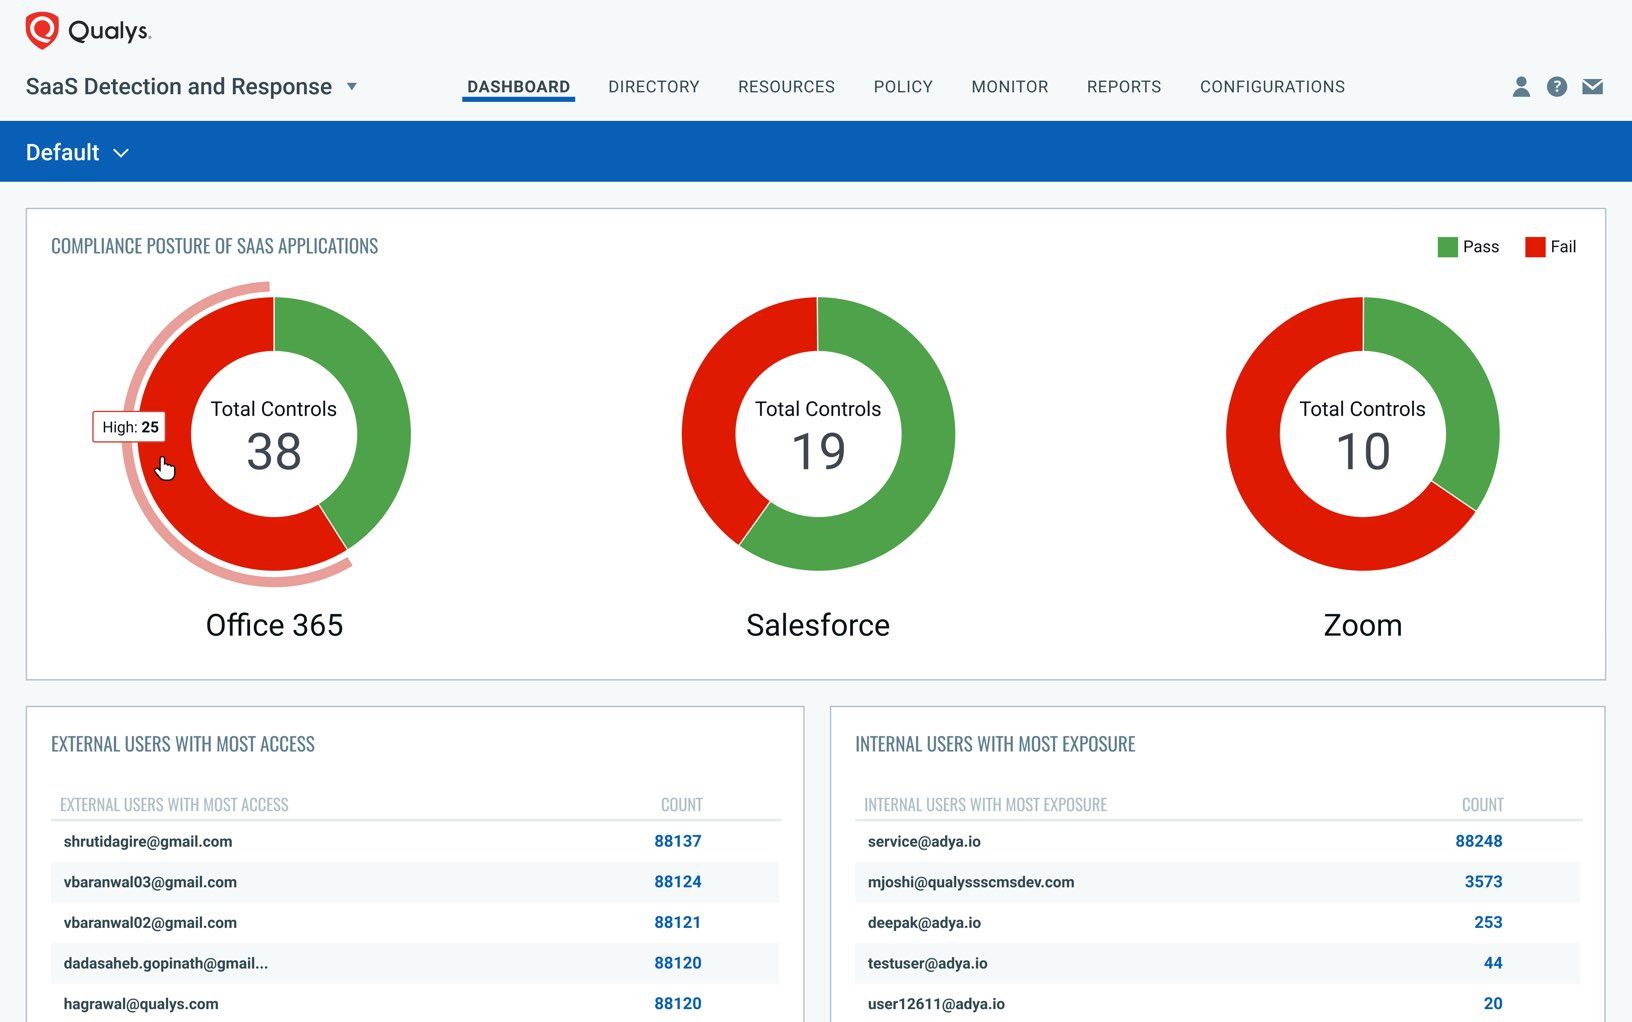The image size is (1632, 1022).
Task: Click the red Fail legend swatch
Action: click(x=1533, y=246)
